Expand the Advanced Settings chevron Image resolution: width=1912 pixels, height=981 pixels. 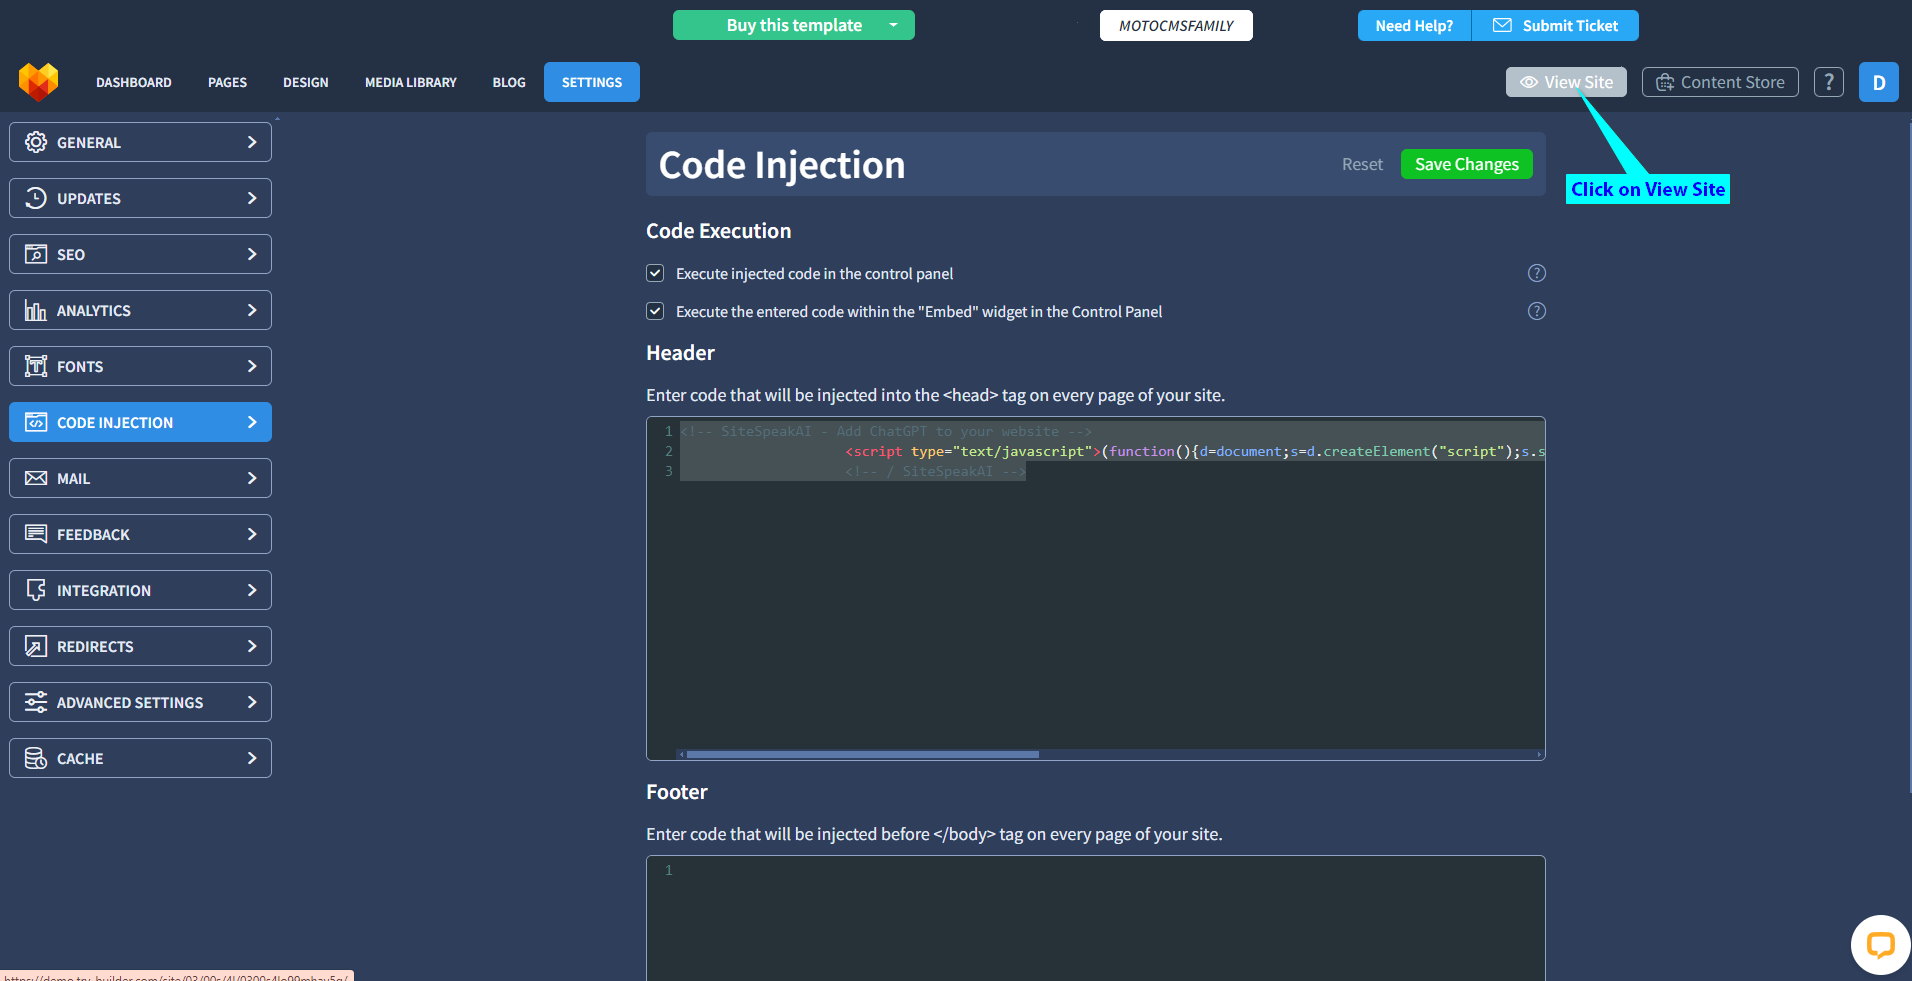click(x=251, y=702)
